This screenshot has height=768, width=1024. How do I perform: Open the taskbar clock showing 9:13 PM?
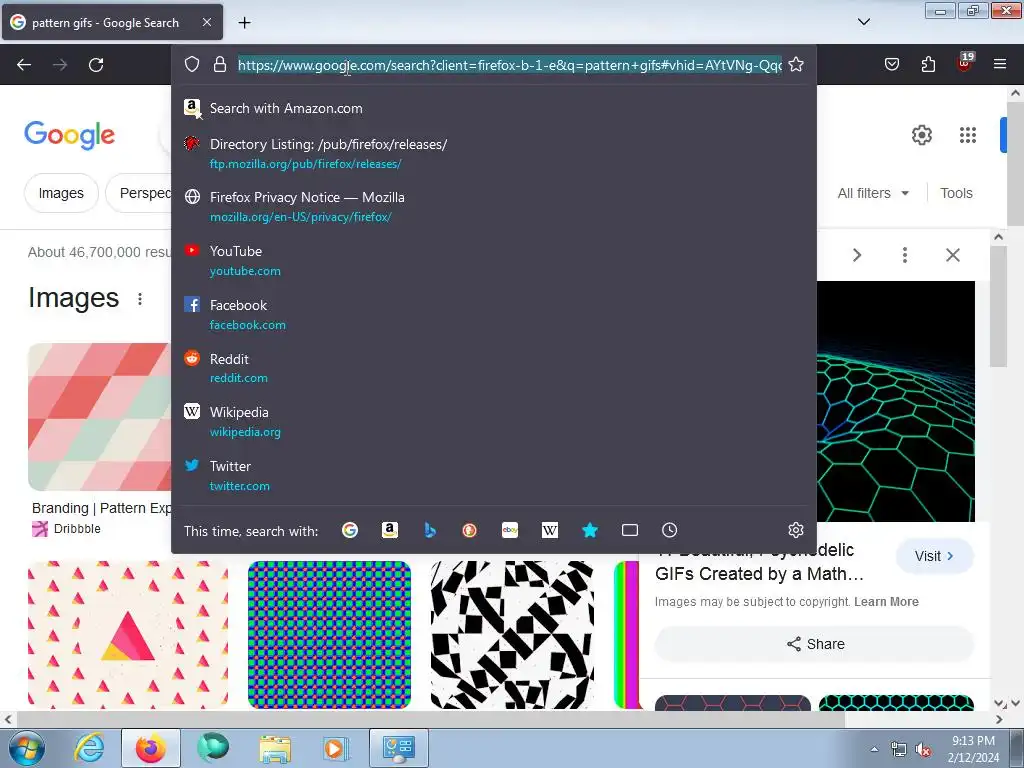(x=973, y=749)
